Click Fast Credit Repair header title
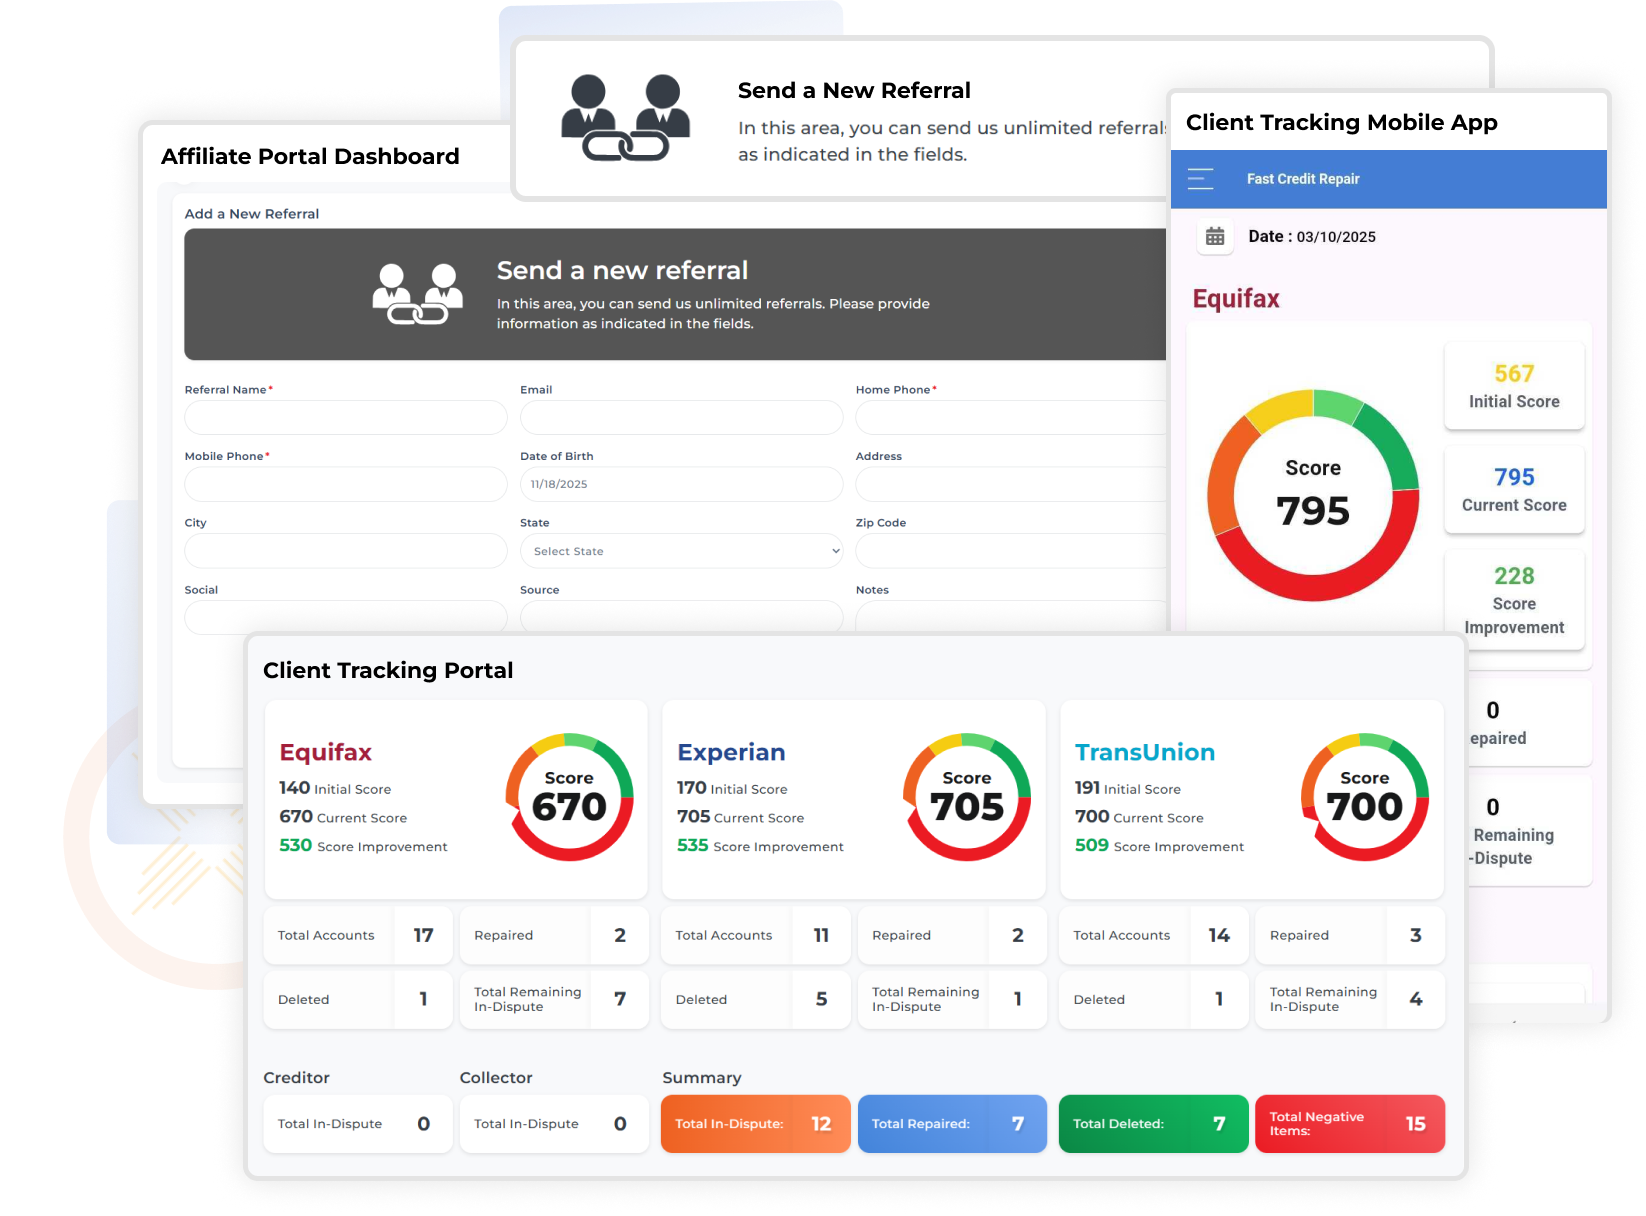The height and width of the screenshot is (1216, 1646). [x=1302, y=179]
